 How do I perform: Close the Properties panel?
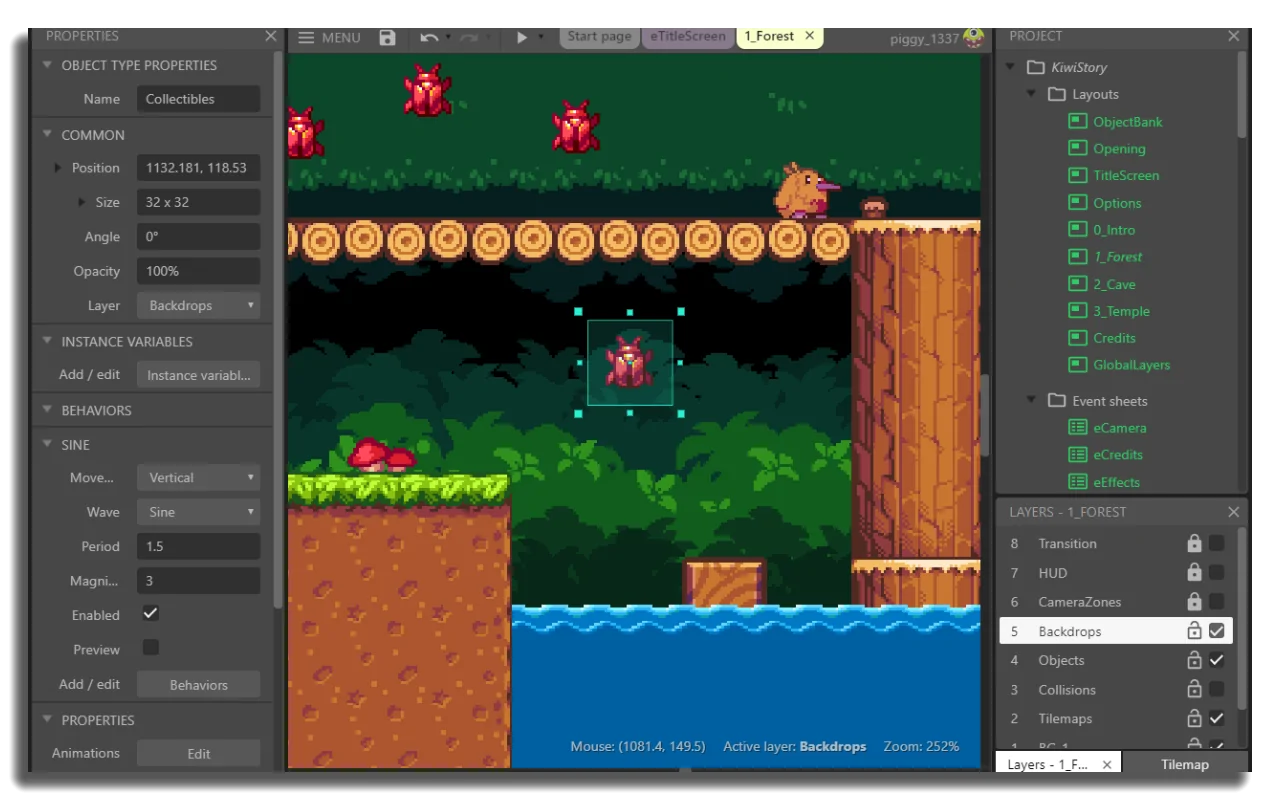tap(270, 36)
